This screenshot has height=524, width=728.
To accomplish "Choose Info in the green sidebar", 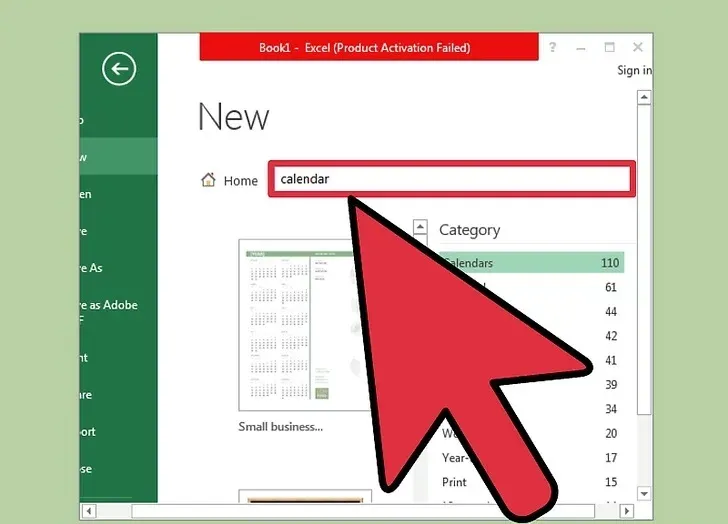I will (x=118, y=120).
